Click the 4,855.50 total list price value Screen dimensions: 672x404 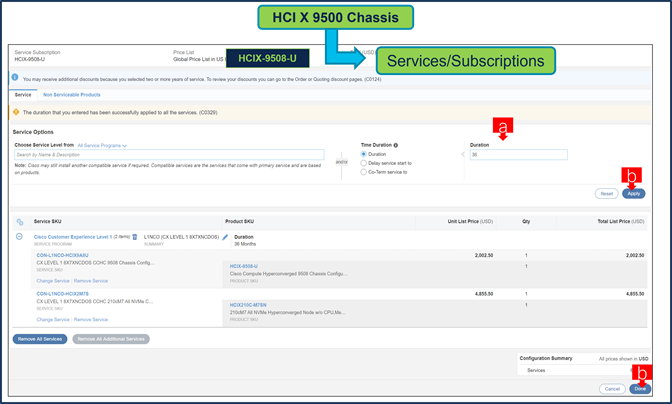[x=635, y=294]
